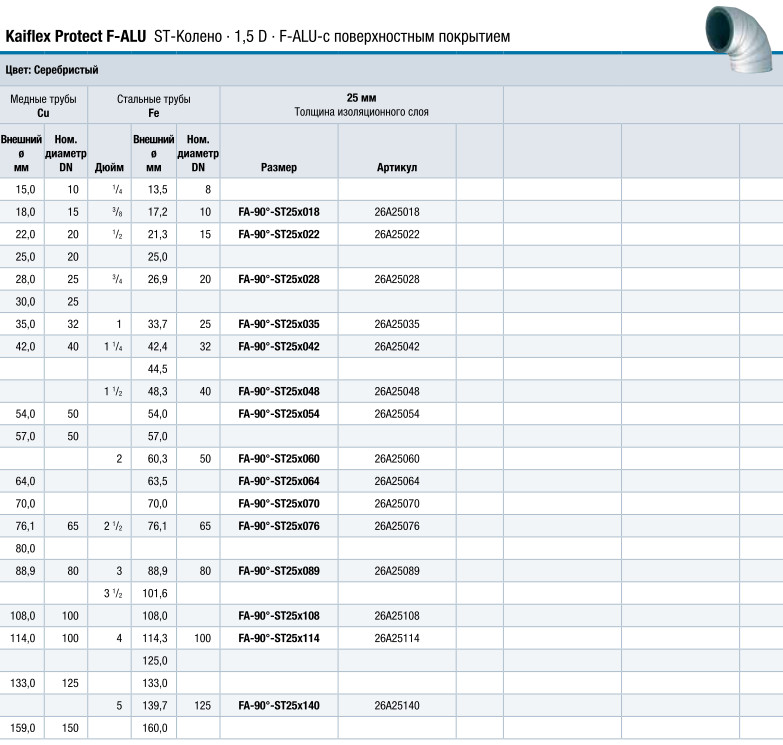Image resolution: width=783 pixels, height=745 pixels.
Task: Select article number '26A25076'
Action: pos(397,526)
